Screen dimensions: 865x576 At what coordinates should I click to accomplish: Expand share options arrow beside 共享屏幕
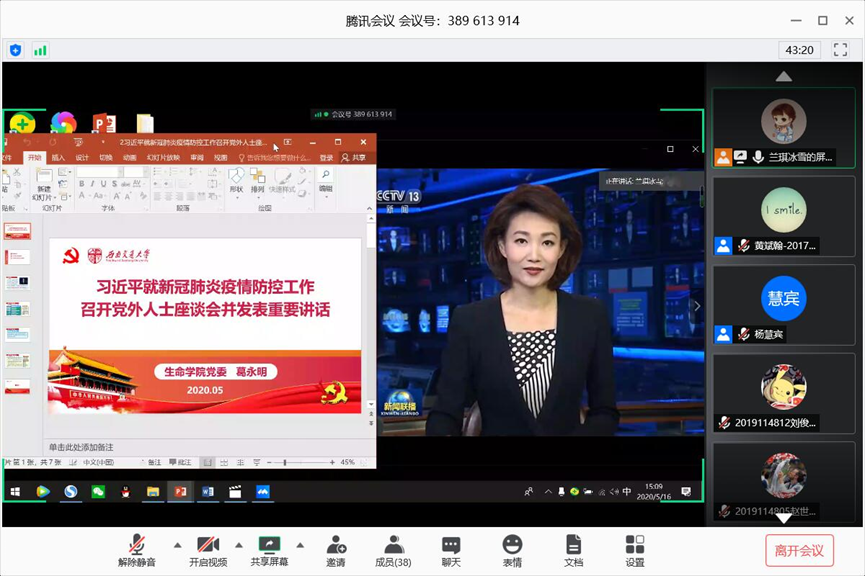(299, 545)
